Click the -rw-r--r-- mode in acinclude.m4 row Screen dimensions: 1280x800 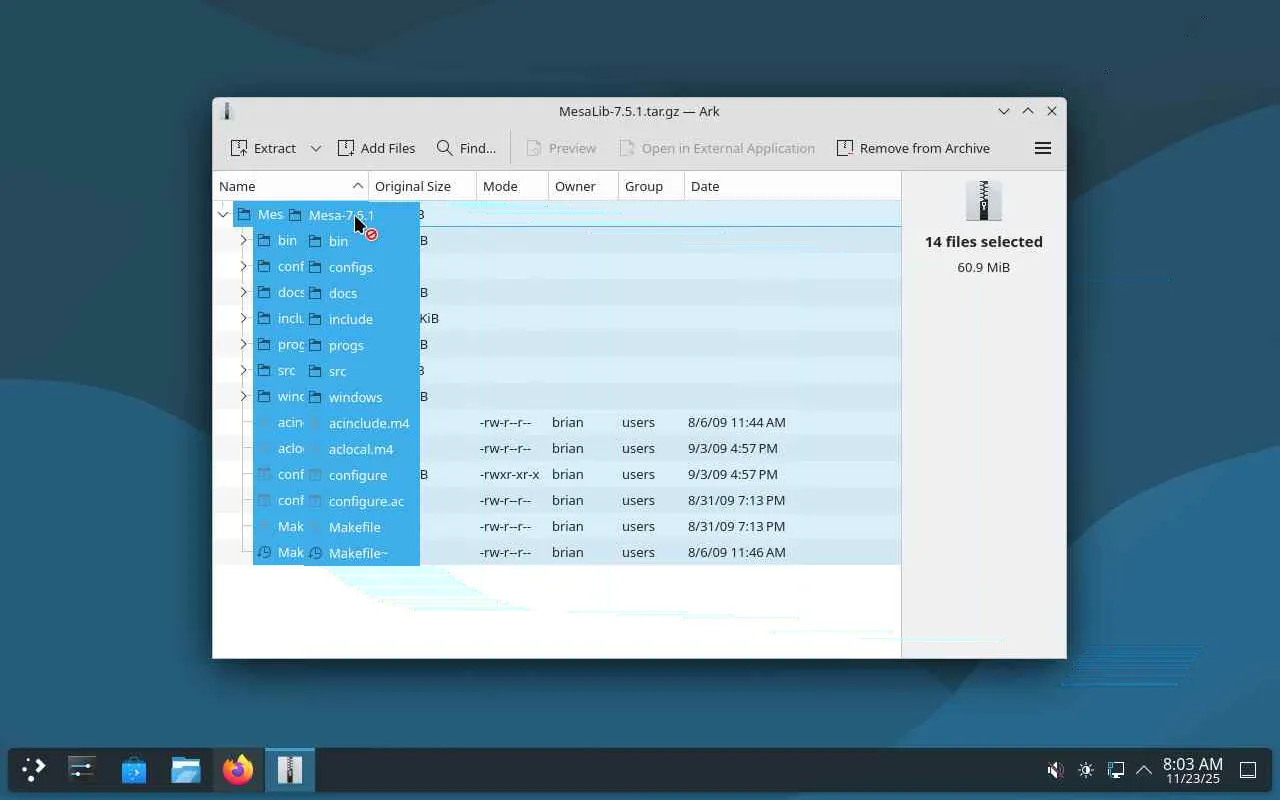click(506, 422)
